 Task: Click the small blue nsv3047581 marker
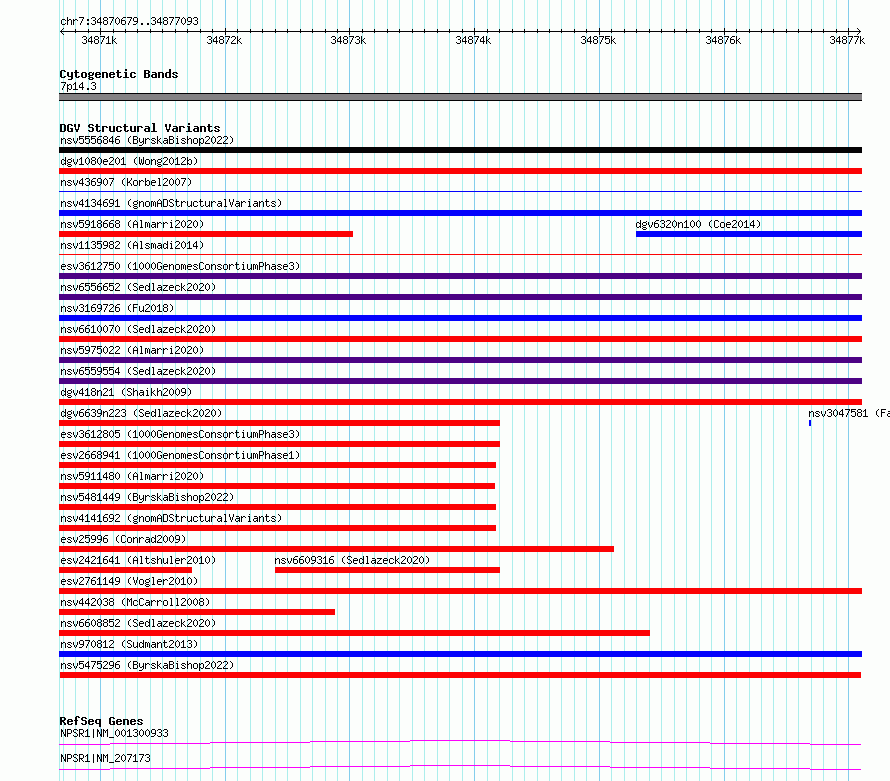[x=810, y=423]
